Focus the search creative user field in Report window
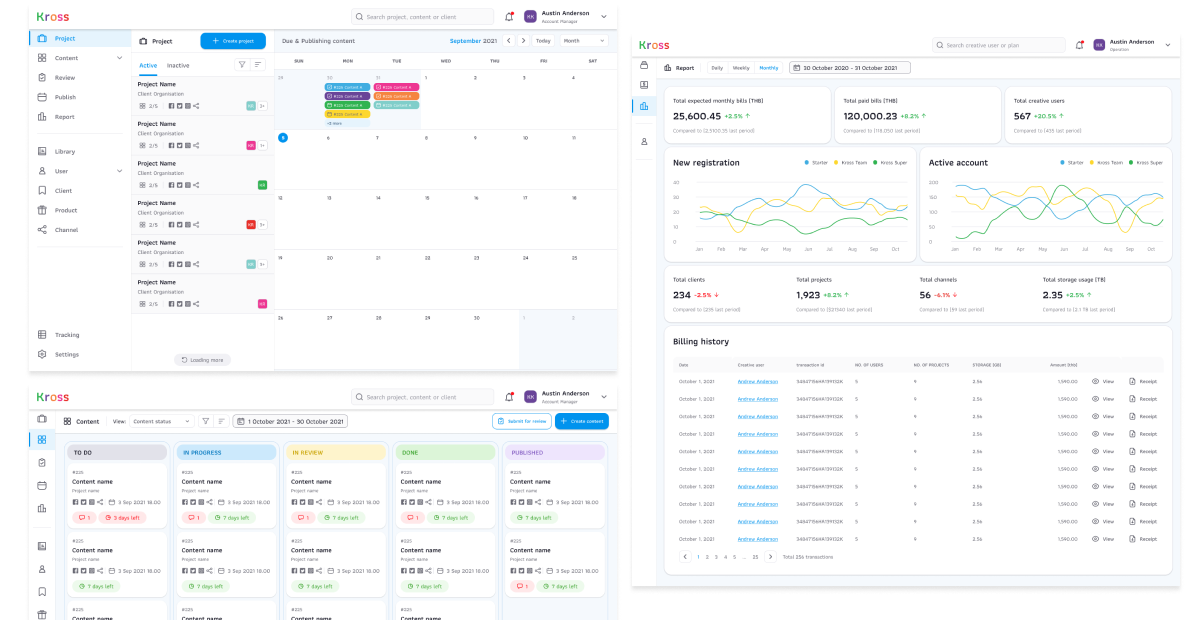 pos(999,45)
